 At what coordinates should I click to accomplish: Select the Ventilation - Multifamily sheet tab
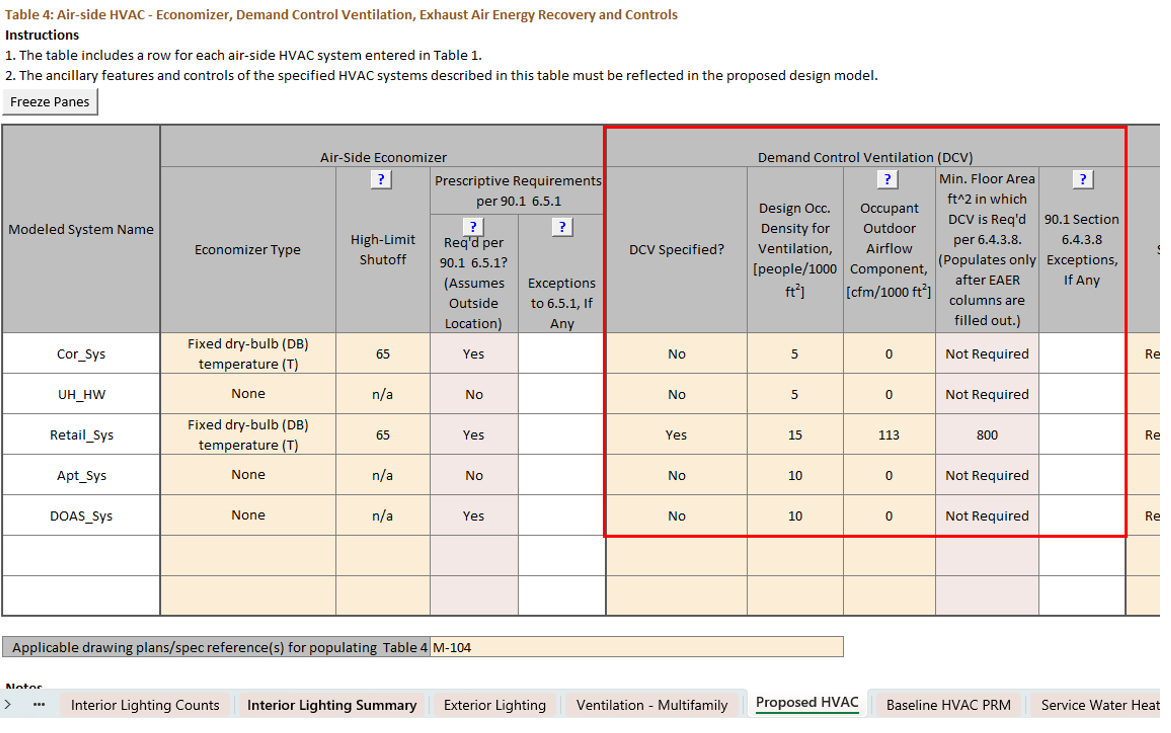tap(652, 705)
